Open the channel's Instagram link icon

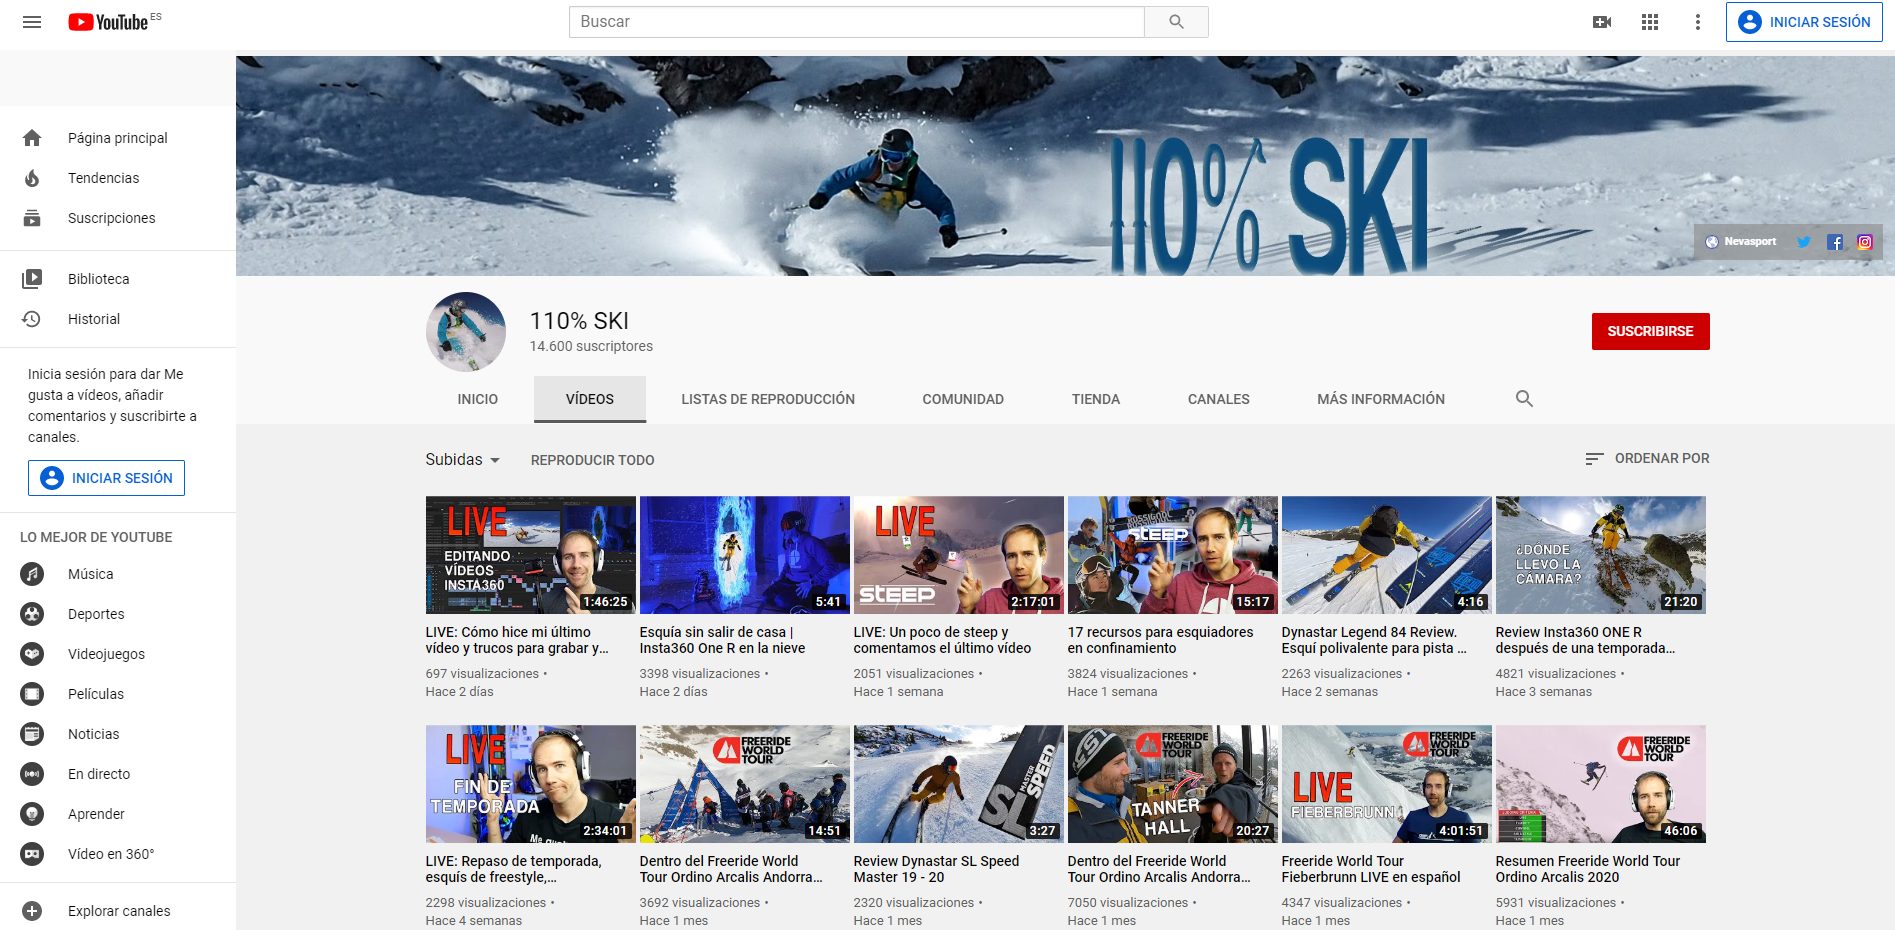point(1865,242)
